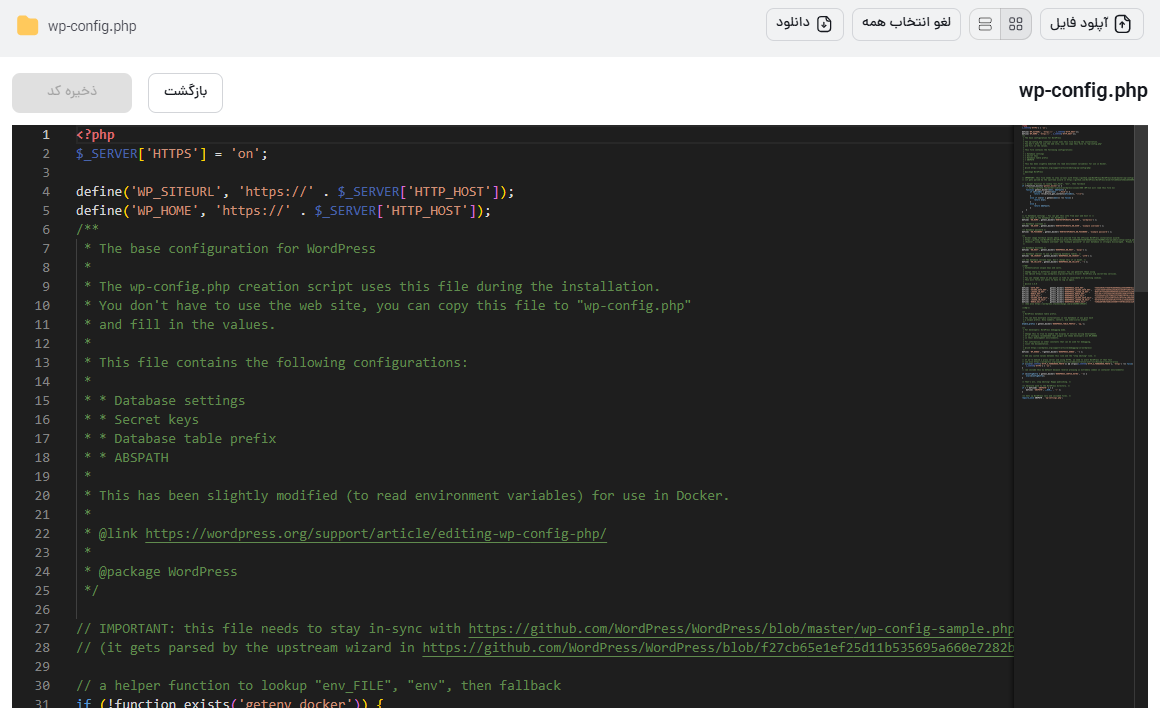Switch to grid view layout icon

(1016, 25)
